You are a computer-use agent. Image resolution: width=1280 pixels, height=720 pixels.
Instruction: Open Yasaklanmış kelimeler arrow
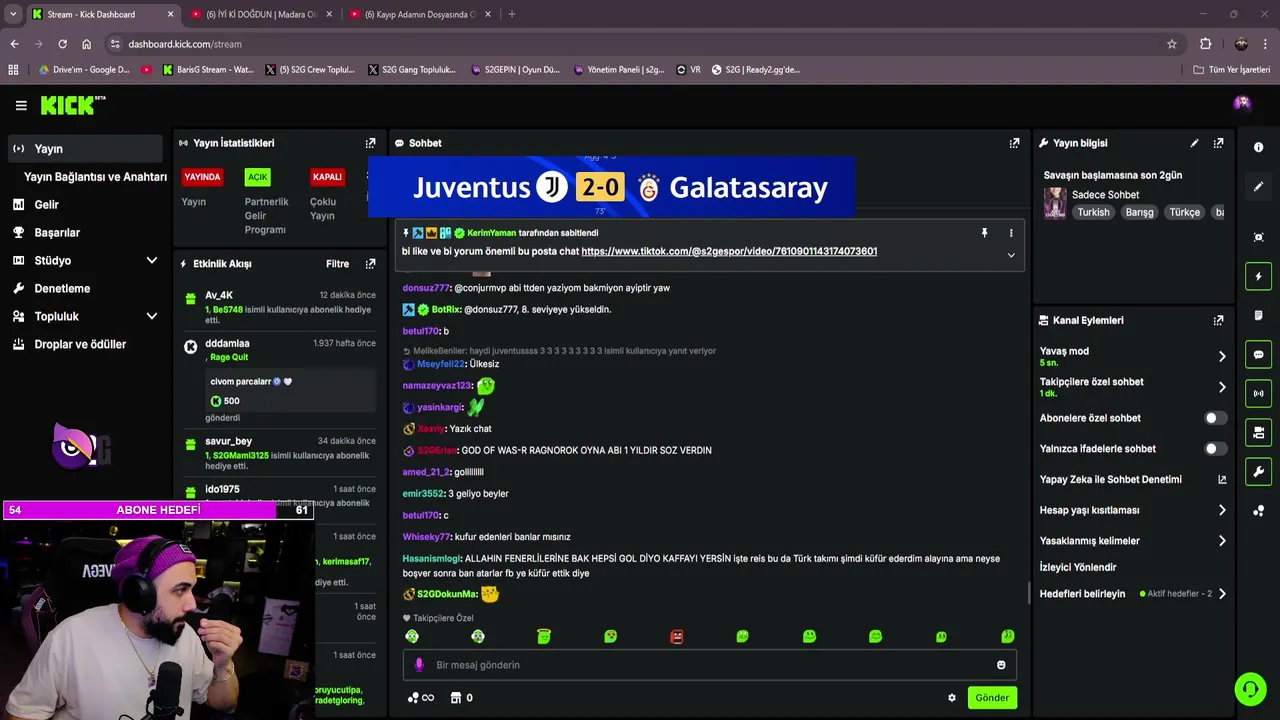[1222, 541]
